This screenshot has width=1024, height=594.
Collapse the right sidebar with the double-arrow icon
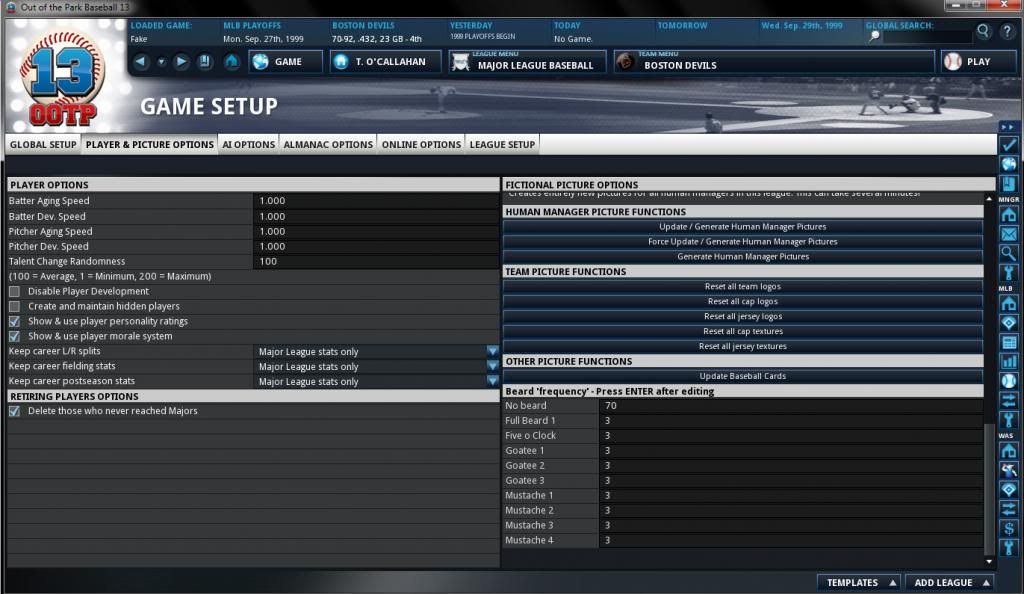click(1007, 127)
